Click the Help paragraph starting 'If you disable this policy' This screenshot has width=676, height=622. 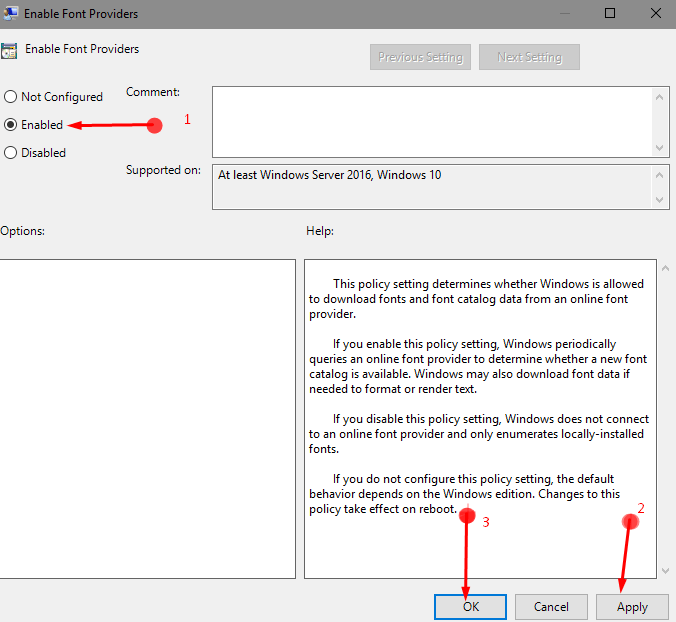[479, 434]
